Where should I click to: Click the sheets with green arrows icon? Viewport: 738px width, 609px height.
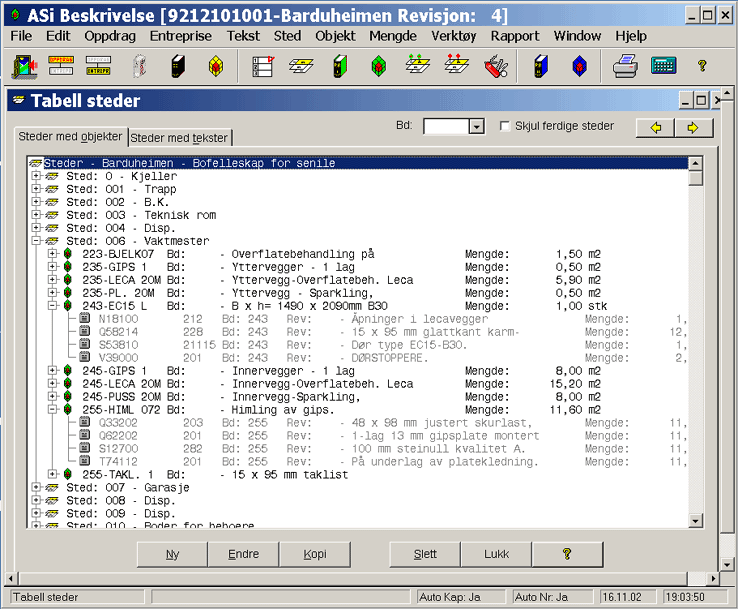click(417, 64)
